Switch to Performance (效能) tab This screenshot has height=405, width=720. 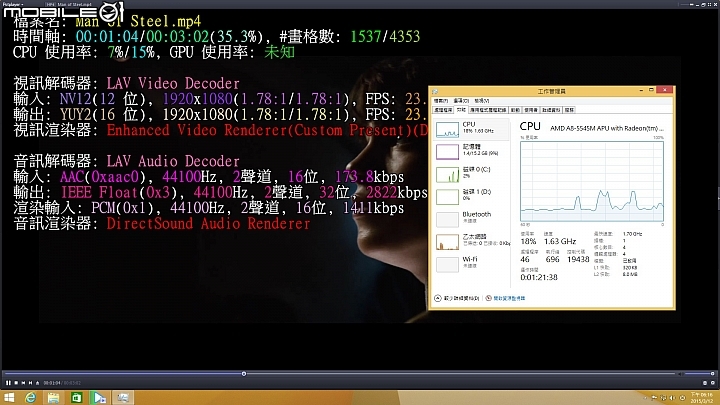(x=461, y=110)
